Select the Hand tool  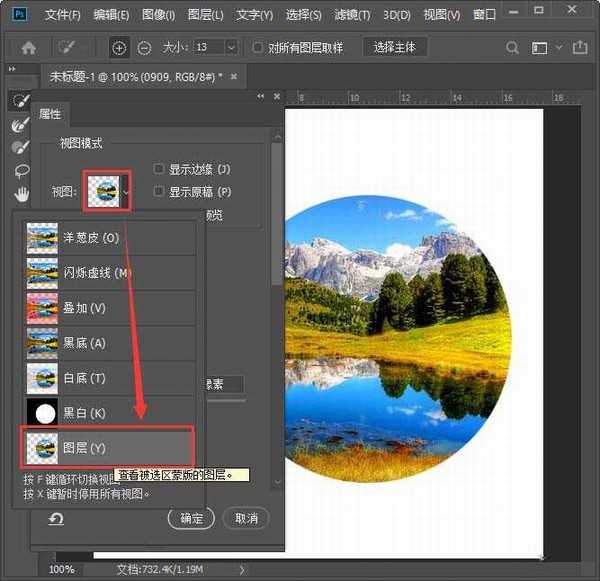pos(19,192)
